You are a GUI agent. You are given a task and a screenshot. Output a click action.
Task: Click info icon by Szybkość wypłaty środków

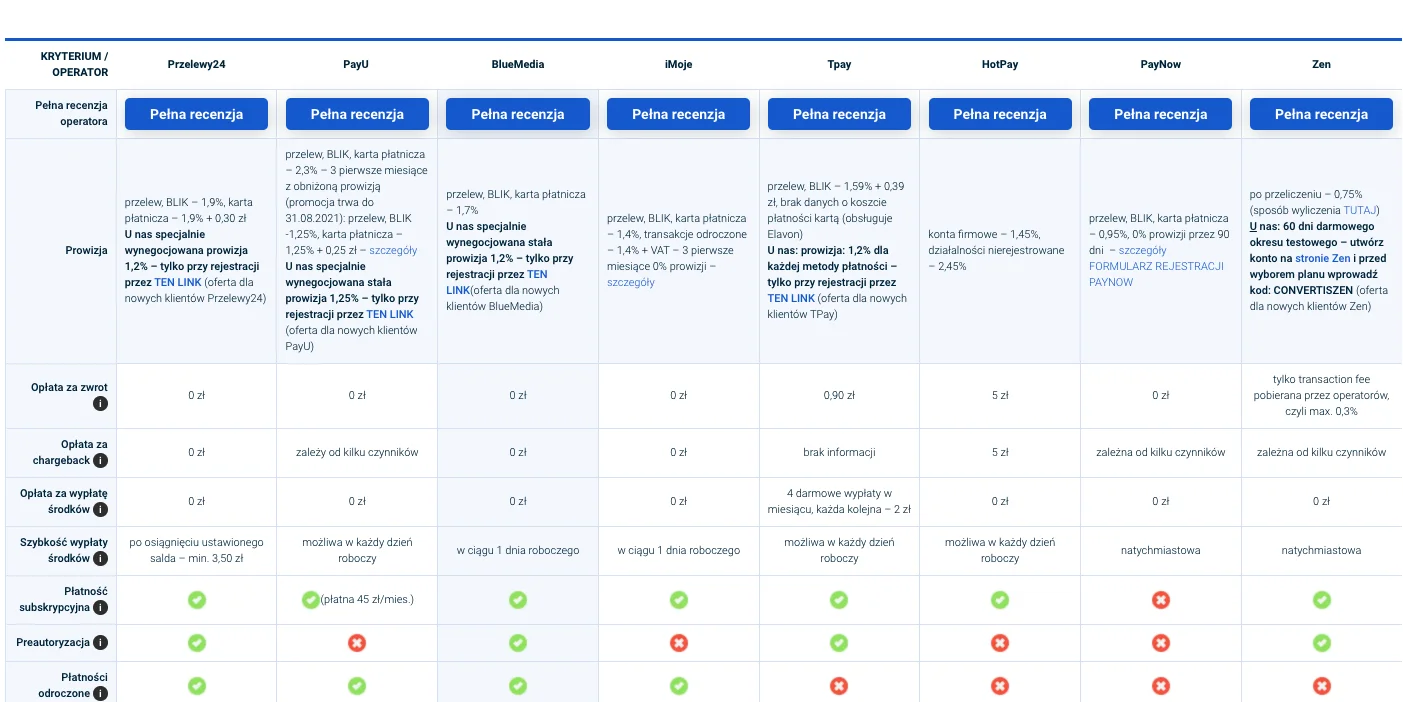pyautogui.click(x=100, y=559)
